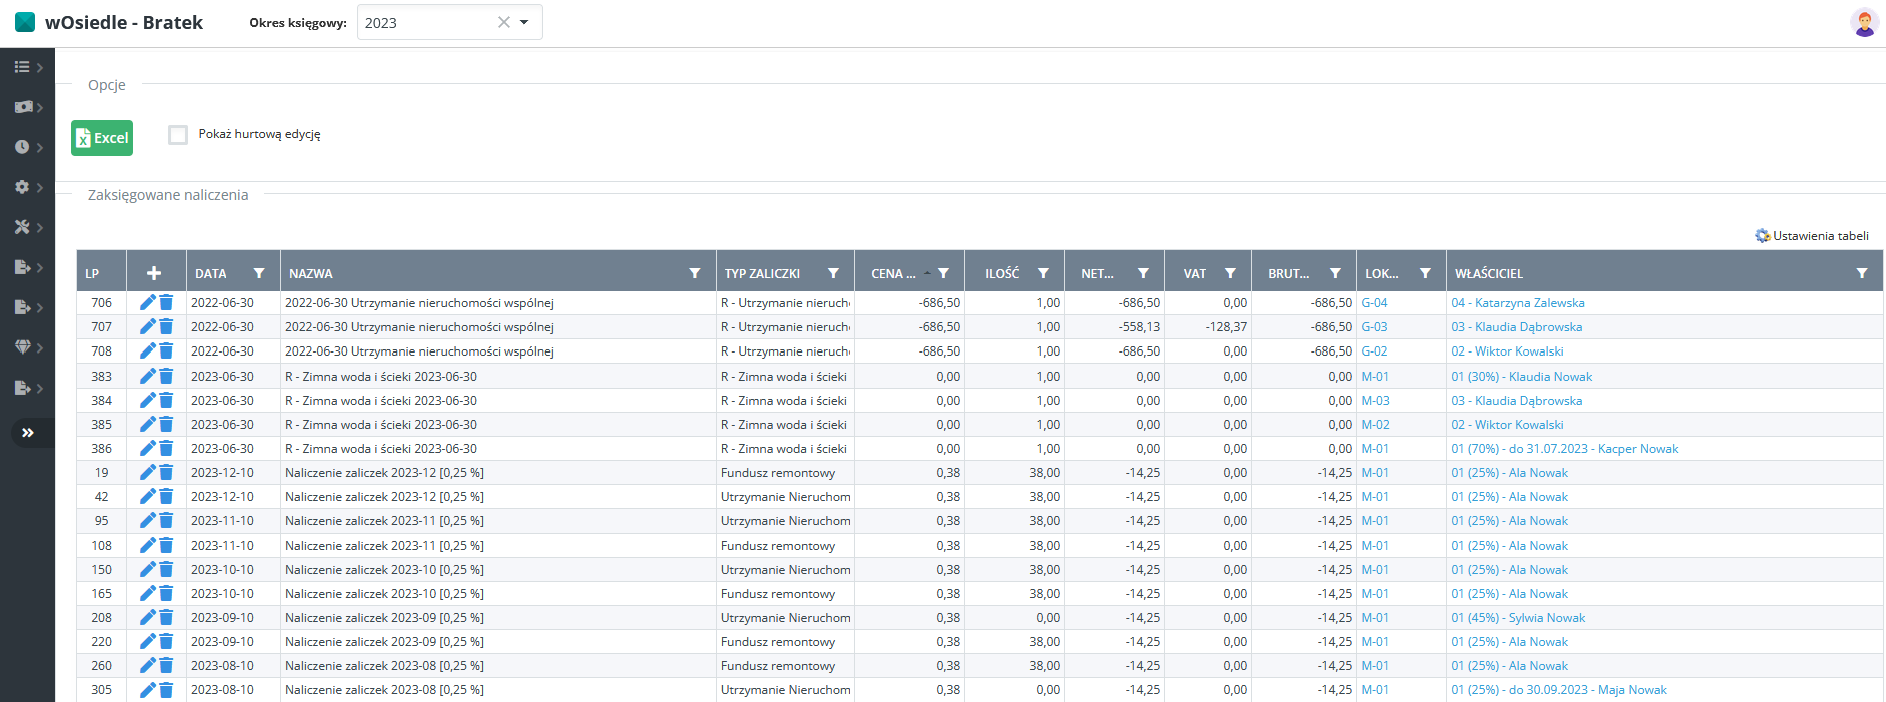1886x702 pixels.
Task: Toggle 'Pokaż hurtową edycję' checkbox
Action: [x=178, y=135]
